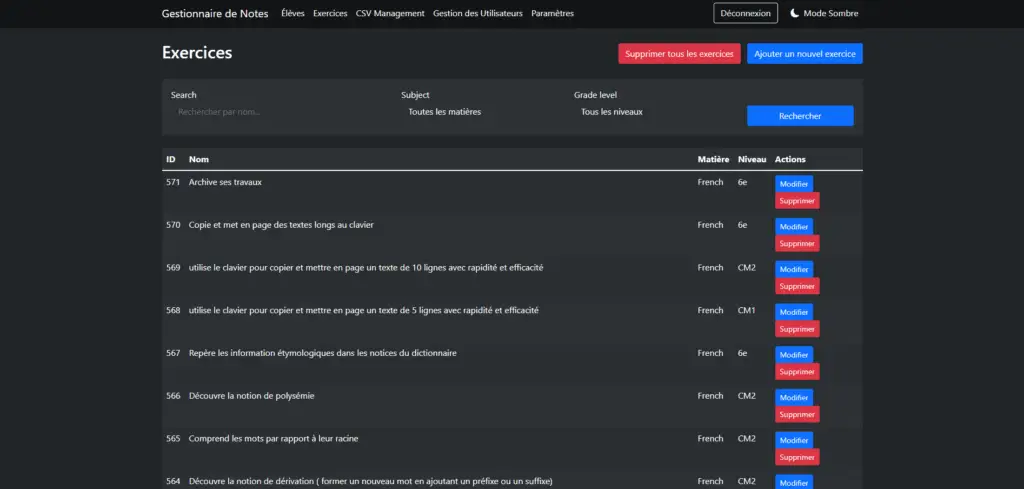This screenshot has width=1024, height=489.
Task: Toggle Mode Sombre theme switch
Action: point(824,13)
